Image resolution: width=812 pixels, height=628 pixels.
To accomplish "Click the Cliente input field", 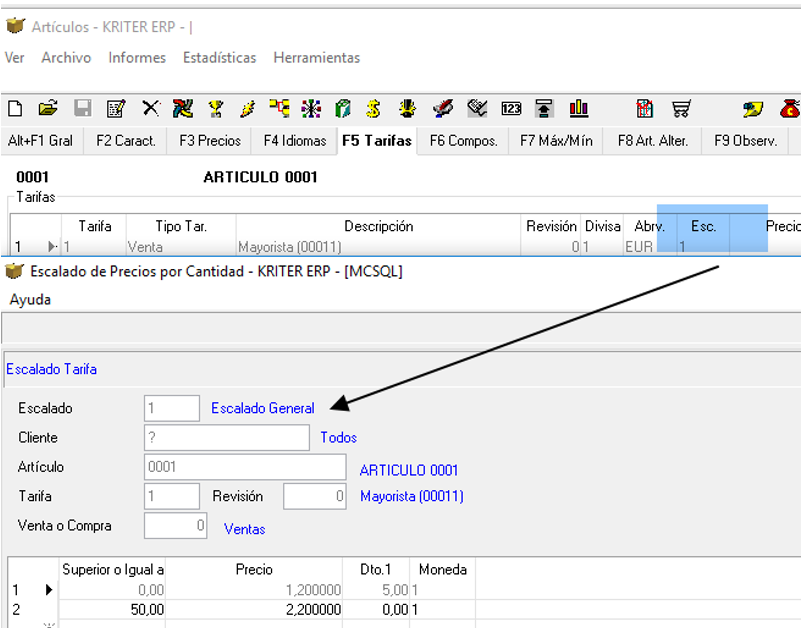I will pos(227,438).
